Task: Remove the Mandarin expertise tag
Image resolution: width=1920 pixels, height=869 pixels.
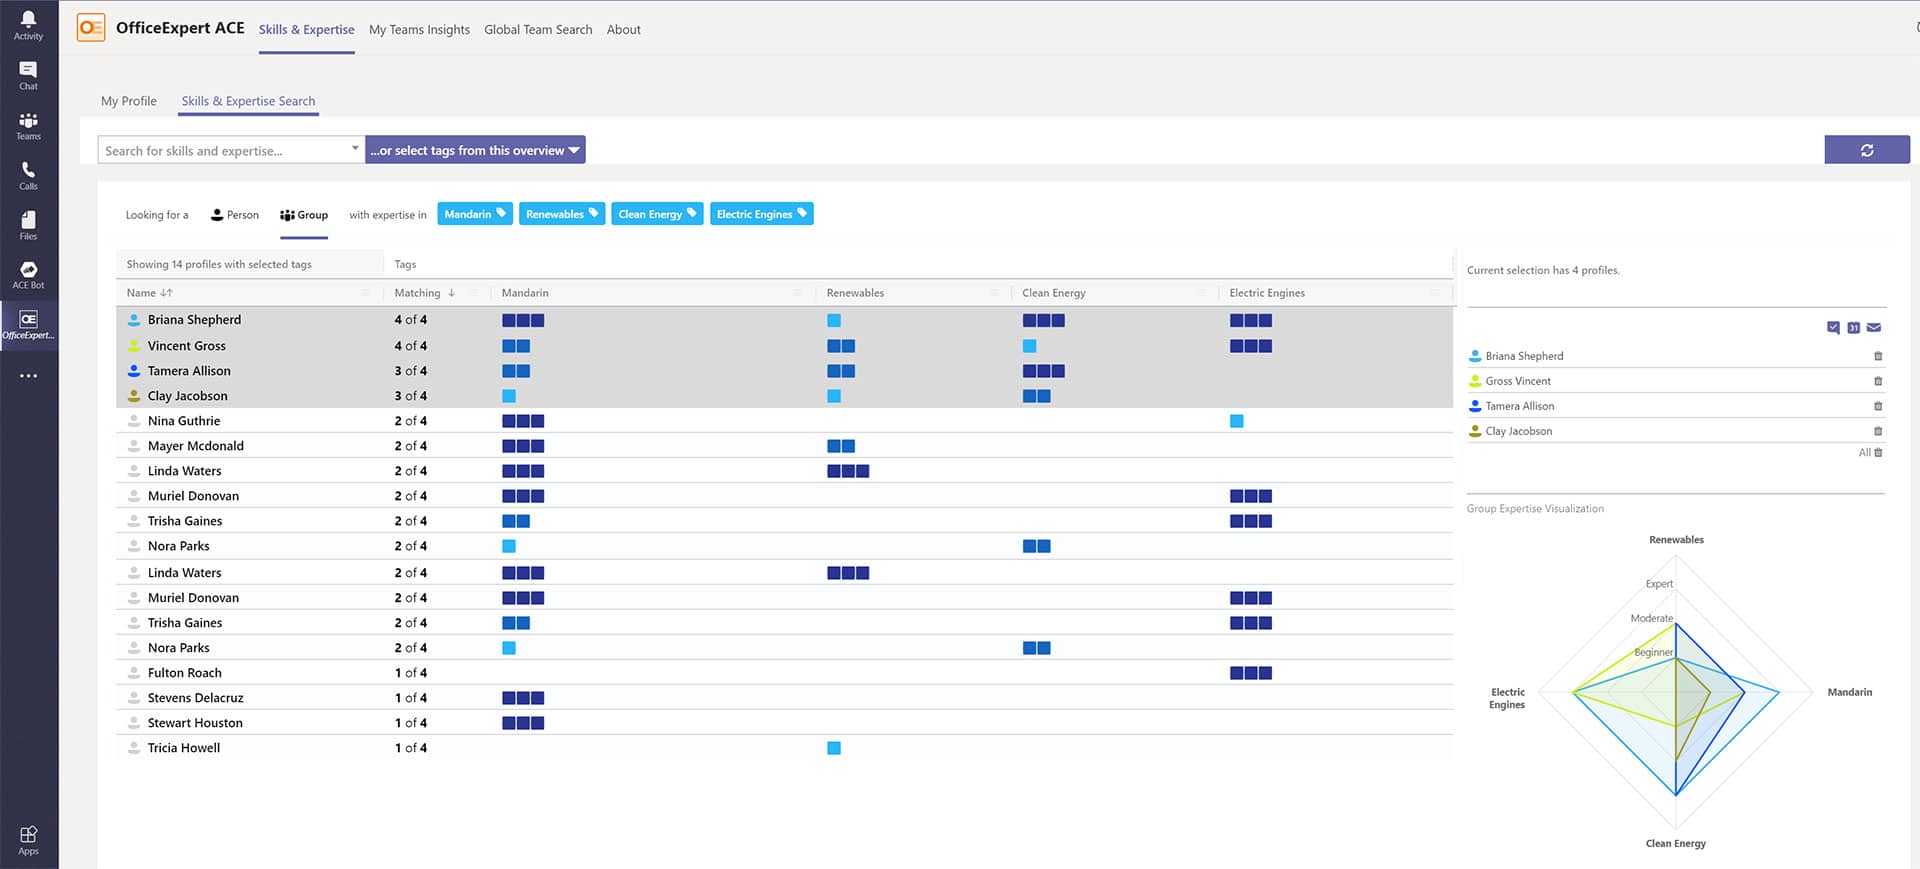Action: pos(501,214)
